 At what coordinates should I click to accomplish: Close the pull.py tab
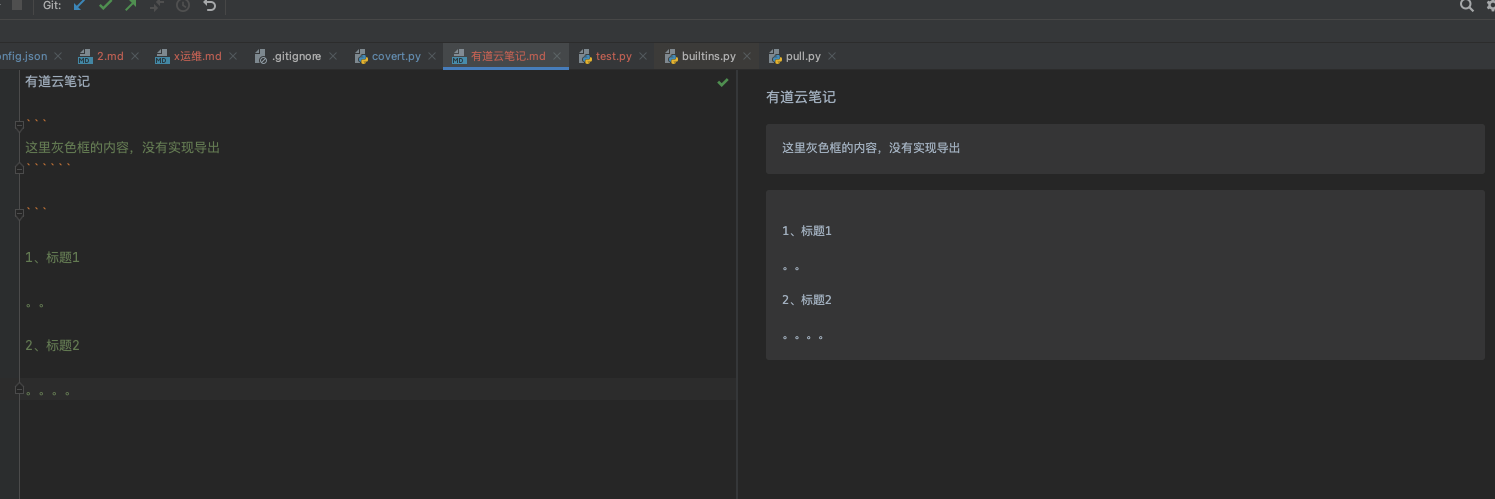[832, 56]
